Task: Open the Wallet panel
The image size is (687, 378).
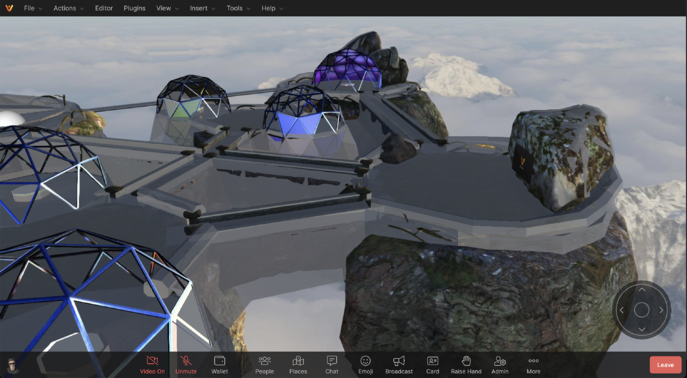Action: 220,365
